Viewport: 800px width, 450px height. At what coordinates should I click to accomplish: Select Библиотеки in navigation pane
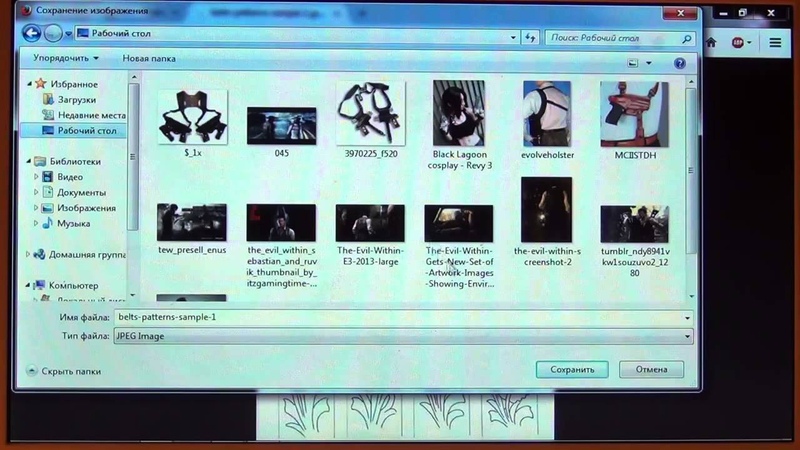coord(74,162)
